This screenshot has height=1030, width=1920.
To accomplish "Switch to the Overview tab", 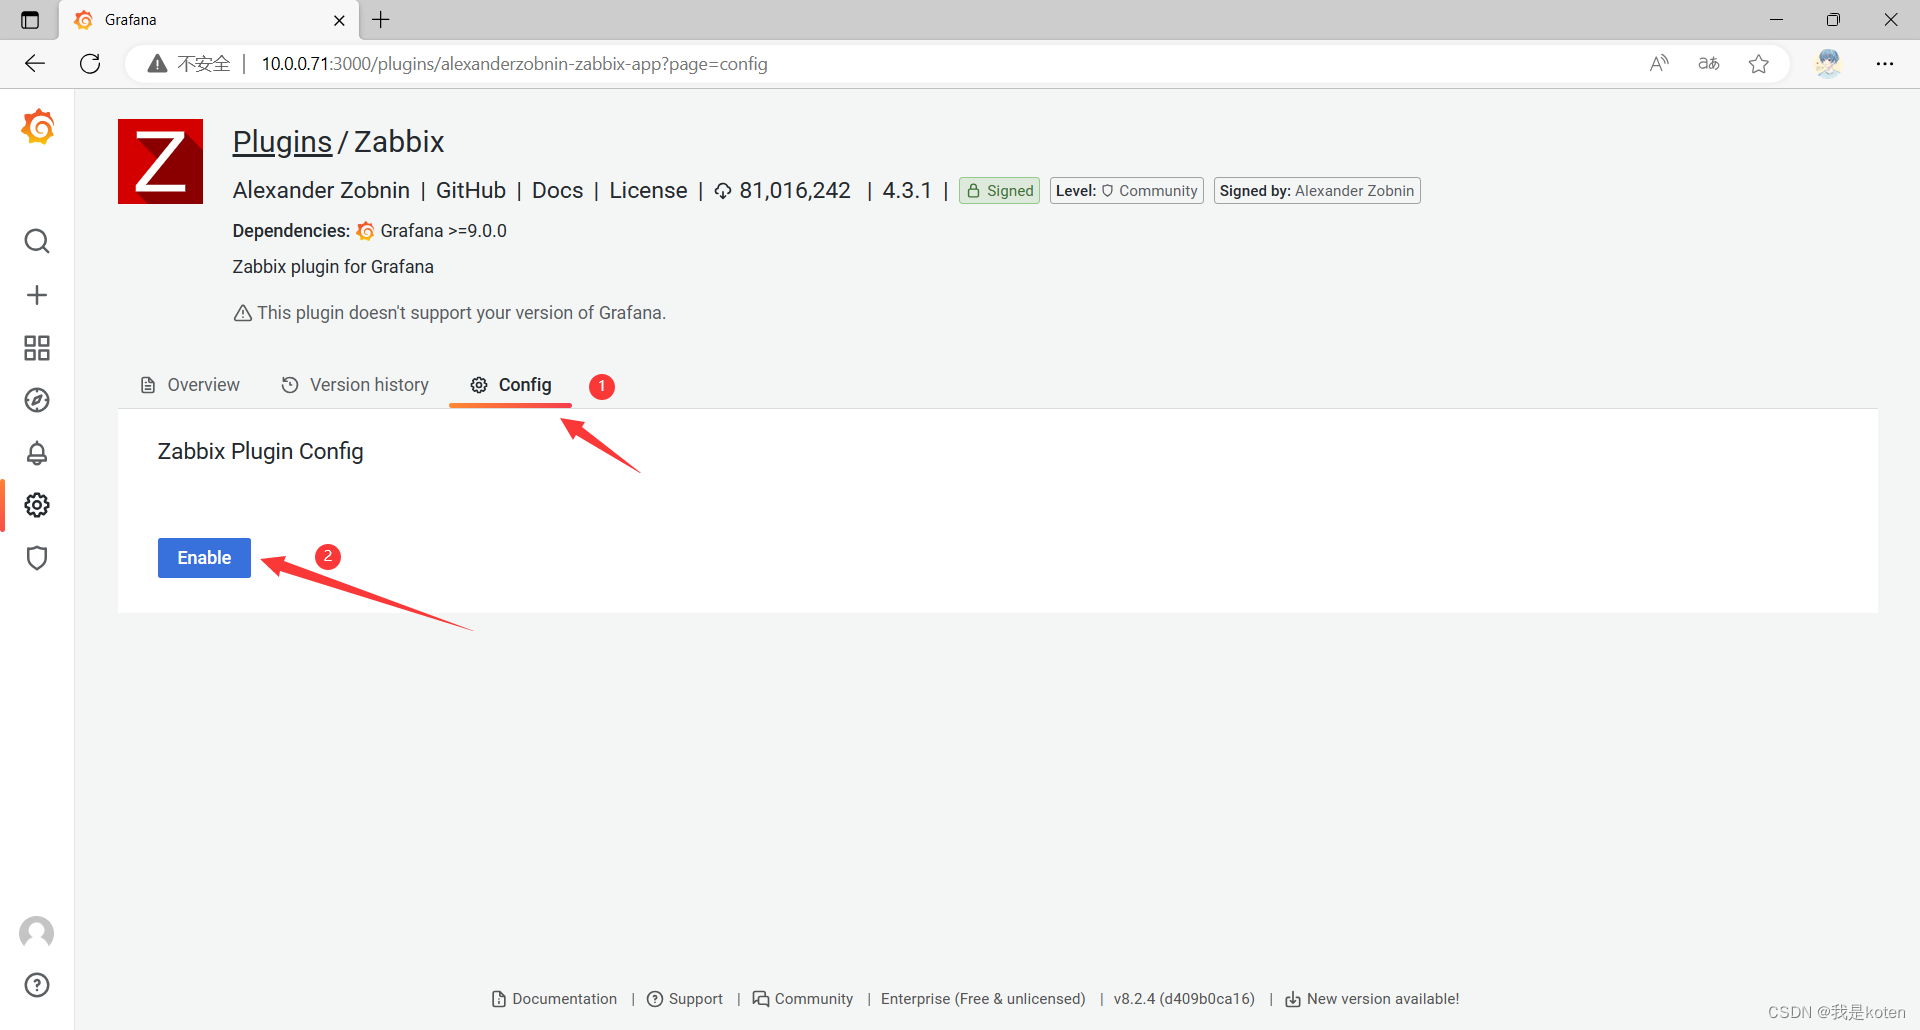I will (x=190, y=385).
